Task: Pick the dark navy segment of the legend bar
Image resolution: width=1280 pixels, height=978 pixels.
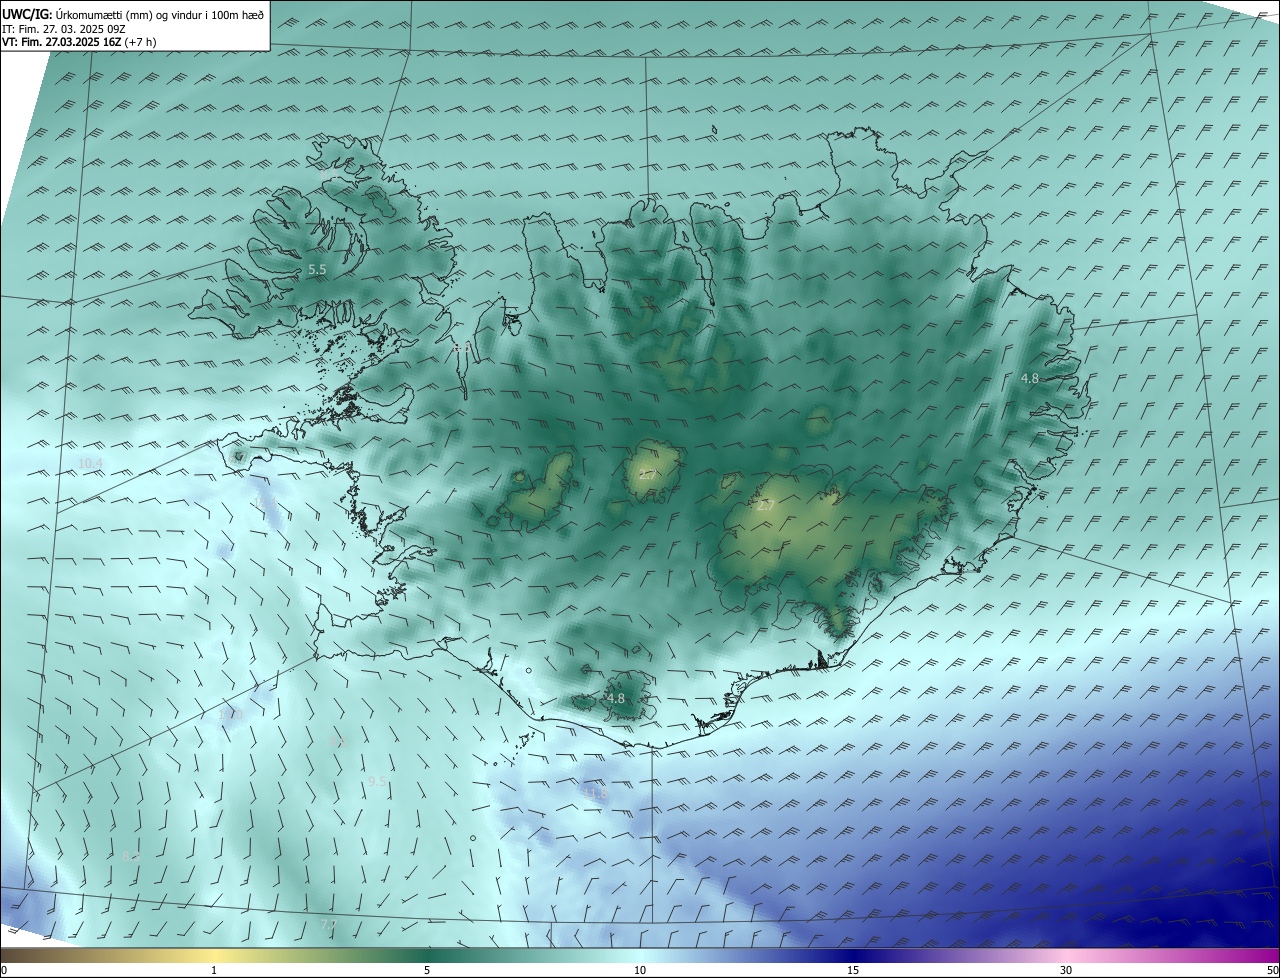Action: pyautogui.click(x=853, y=955)
